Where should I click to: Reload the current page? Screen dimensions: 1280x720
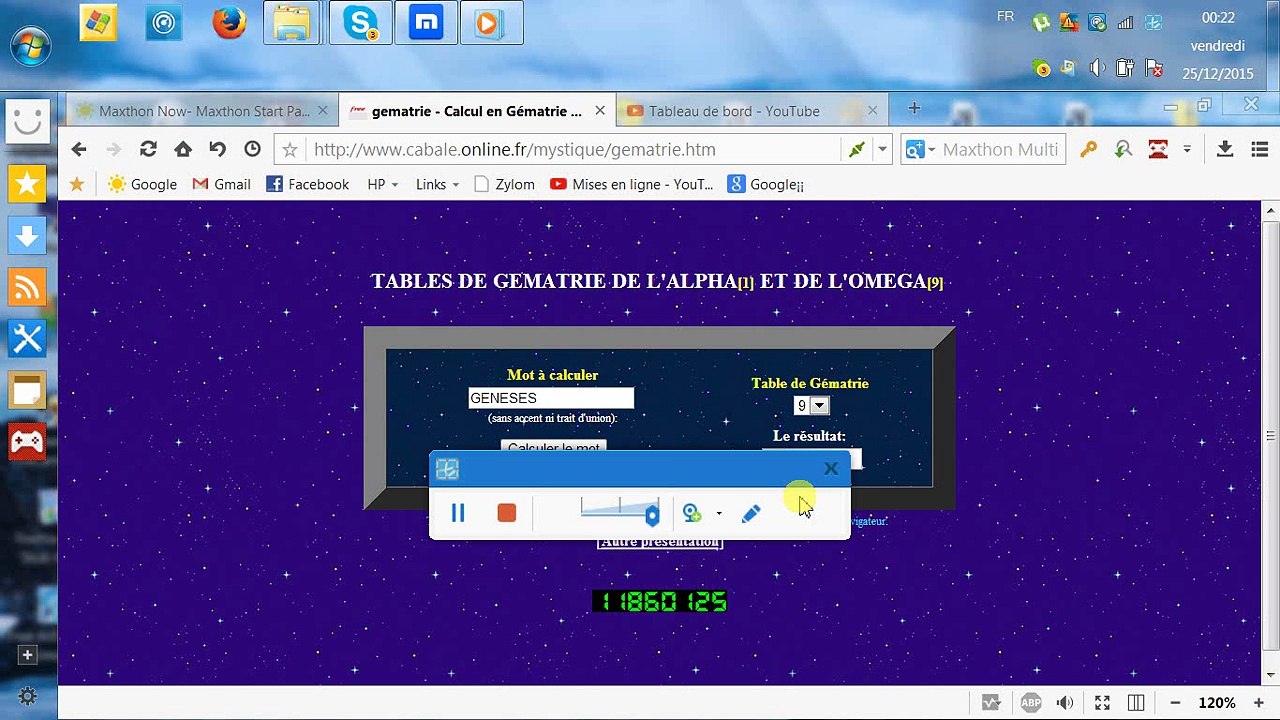pos(148,149)
